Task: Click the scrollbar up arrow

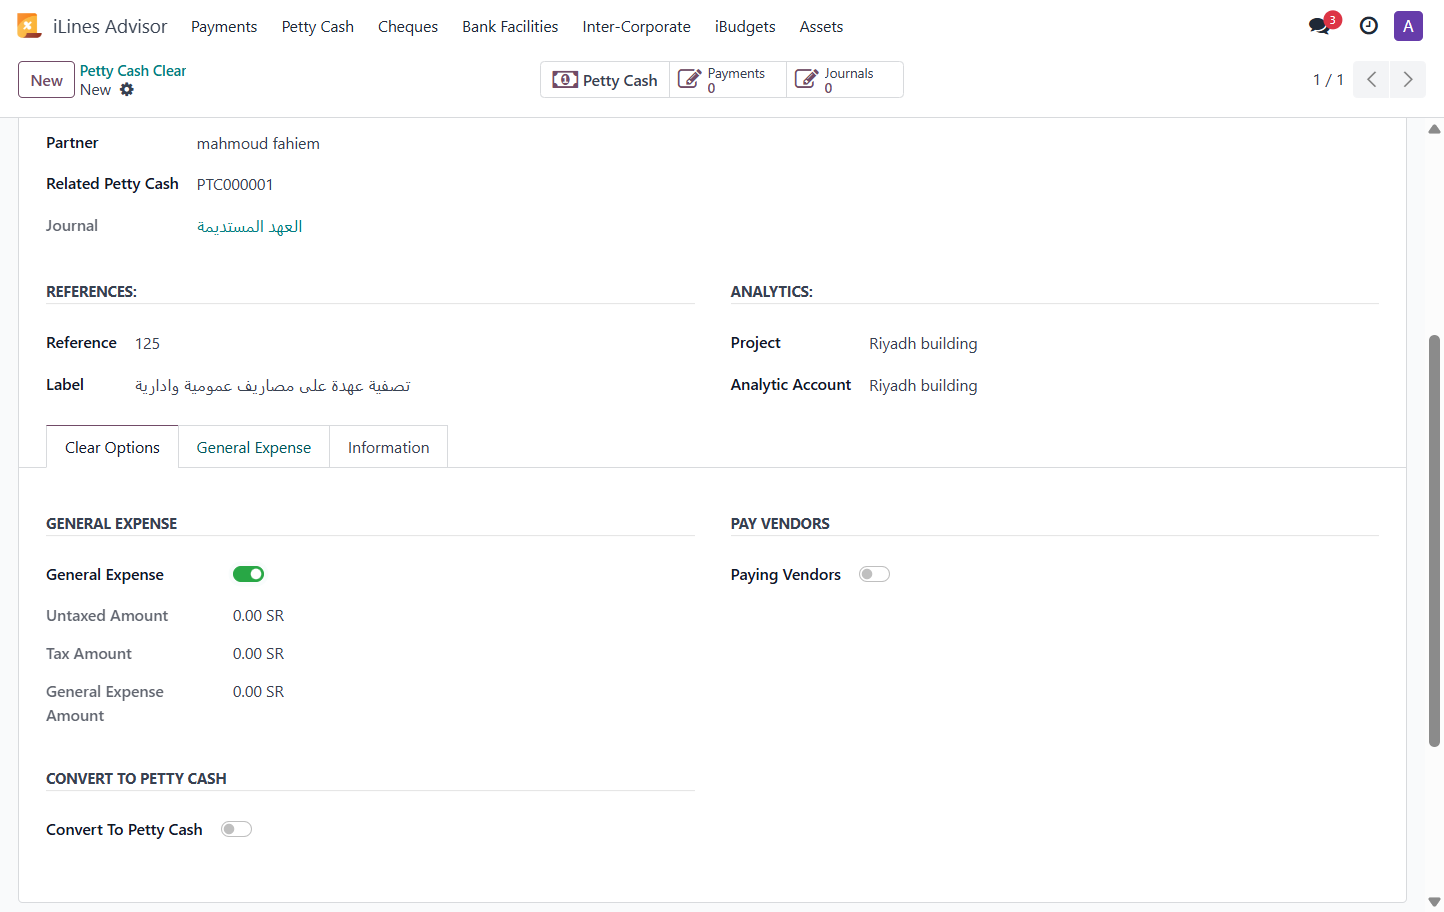Action: 1434,129
